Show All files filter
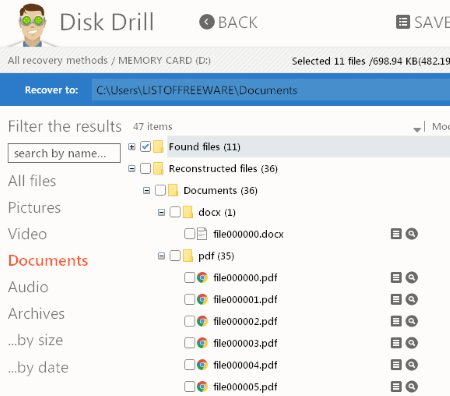The image size is (450, 396). click(x=32, y=181)
